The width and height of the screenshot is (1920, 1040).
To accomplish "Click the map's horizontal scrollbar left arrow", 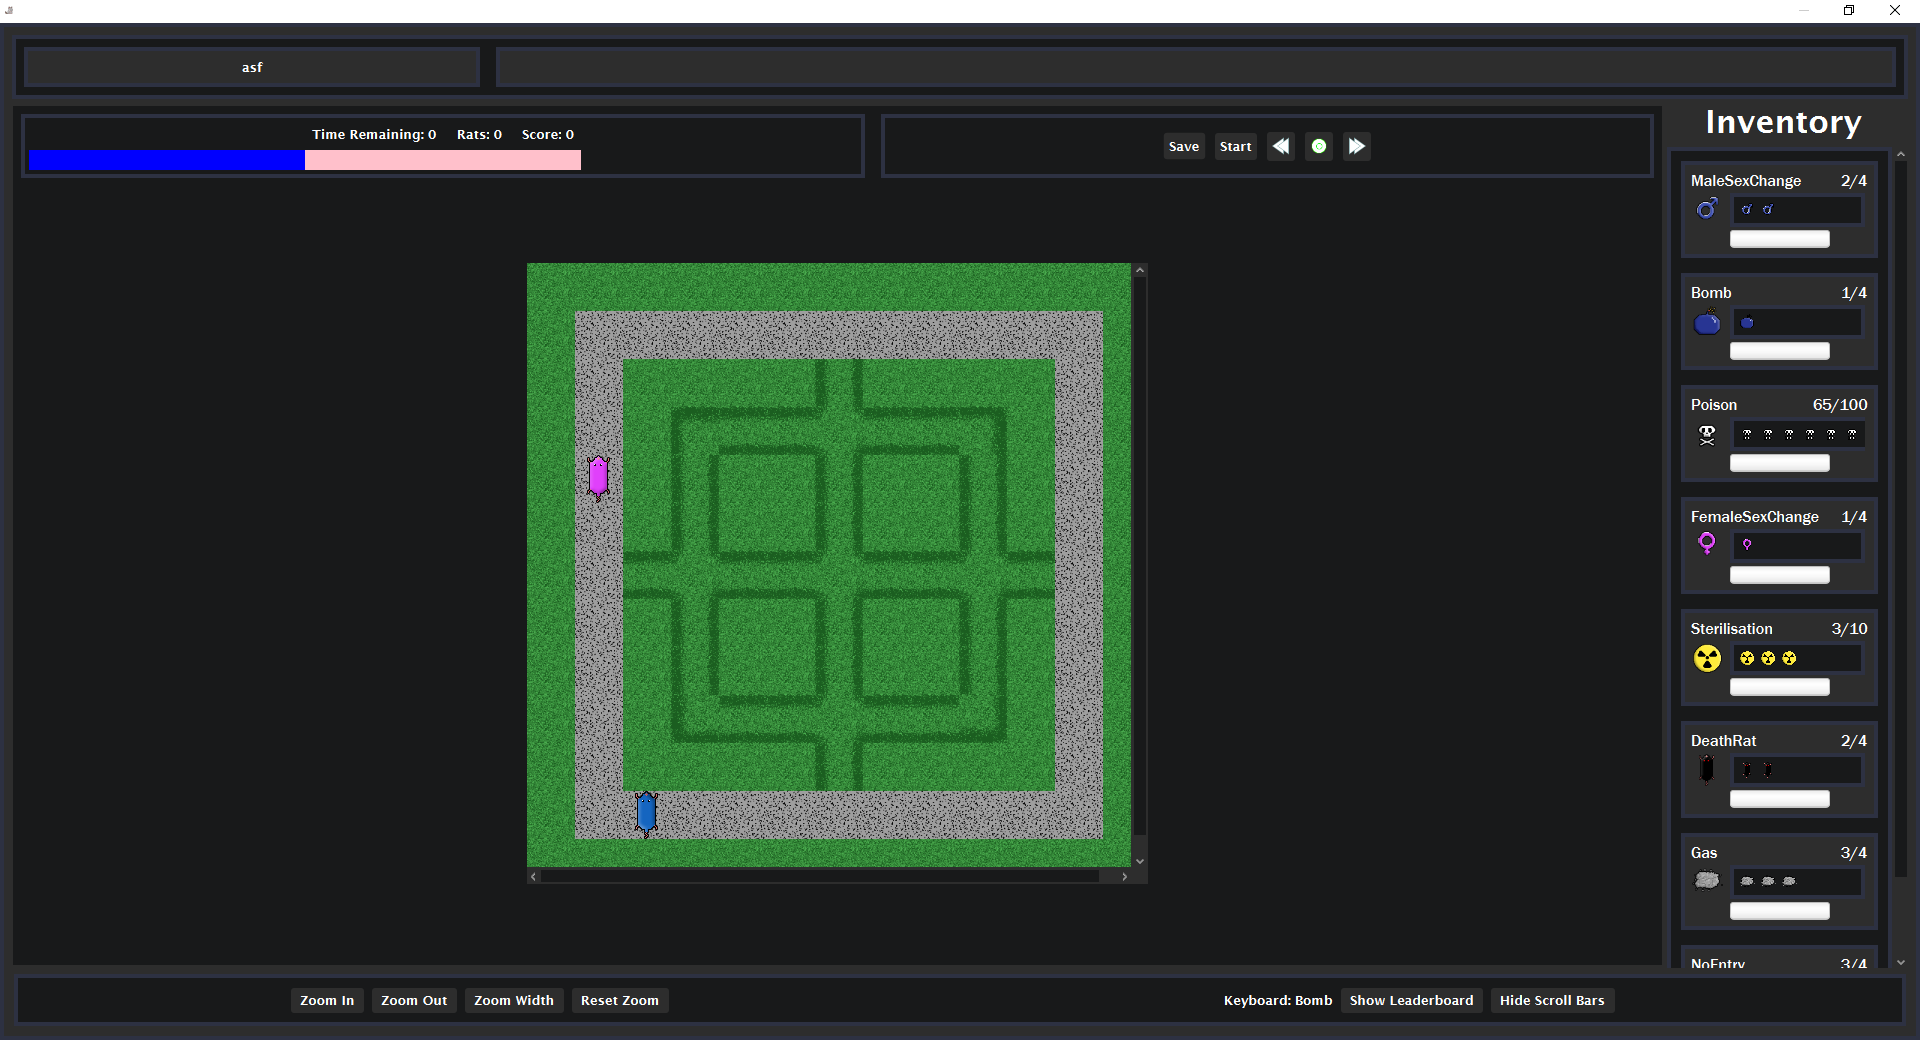I will click(534, 876).
